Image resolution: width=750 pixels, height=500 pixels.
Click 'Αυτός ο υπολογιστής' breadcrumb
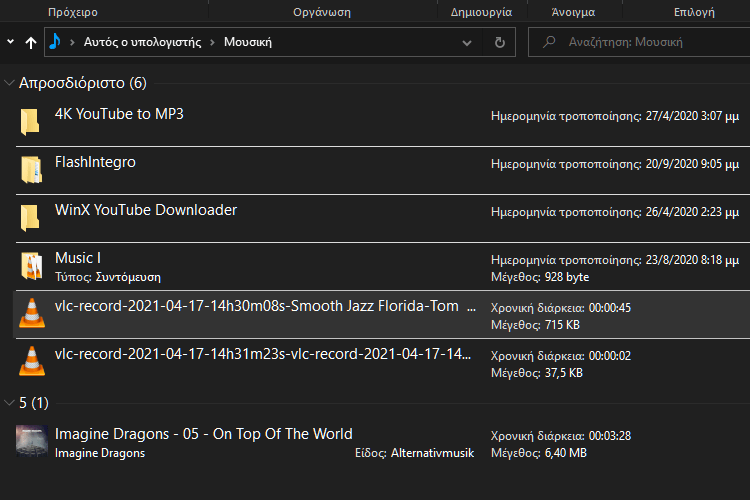point(142,42)
